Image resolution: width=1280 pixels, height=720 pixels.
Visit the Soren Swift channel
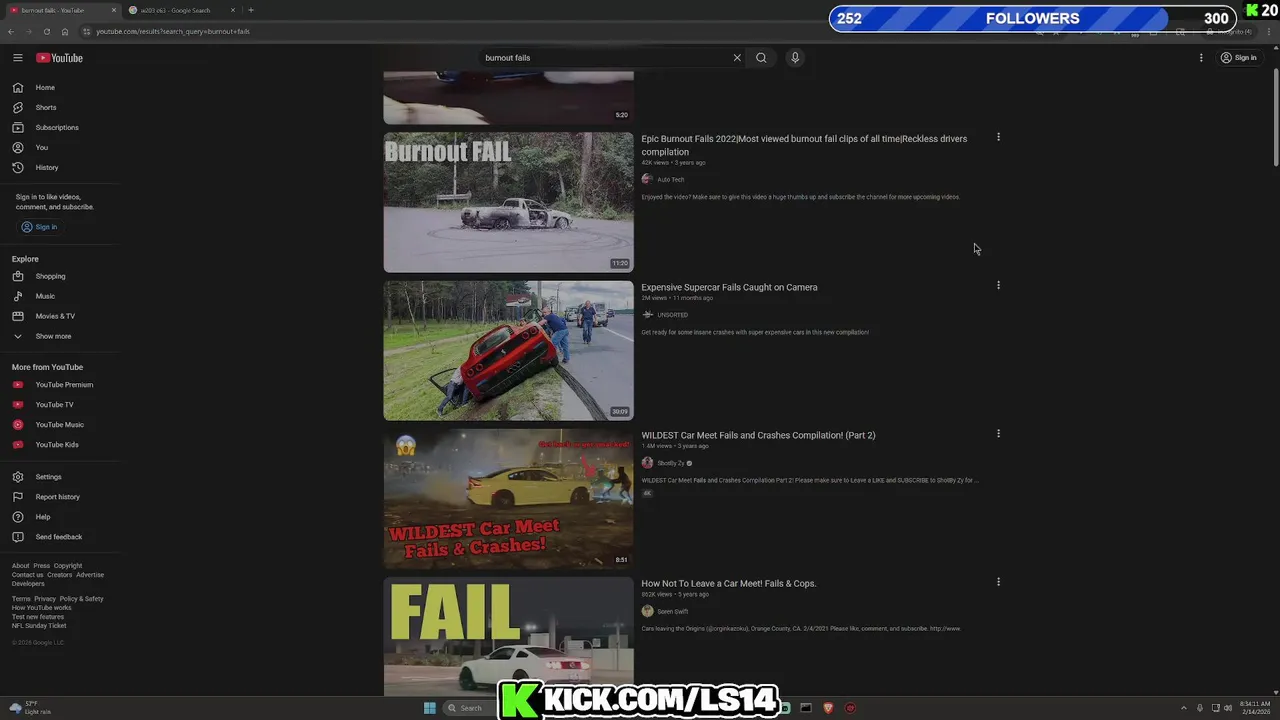coord(672,611)
